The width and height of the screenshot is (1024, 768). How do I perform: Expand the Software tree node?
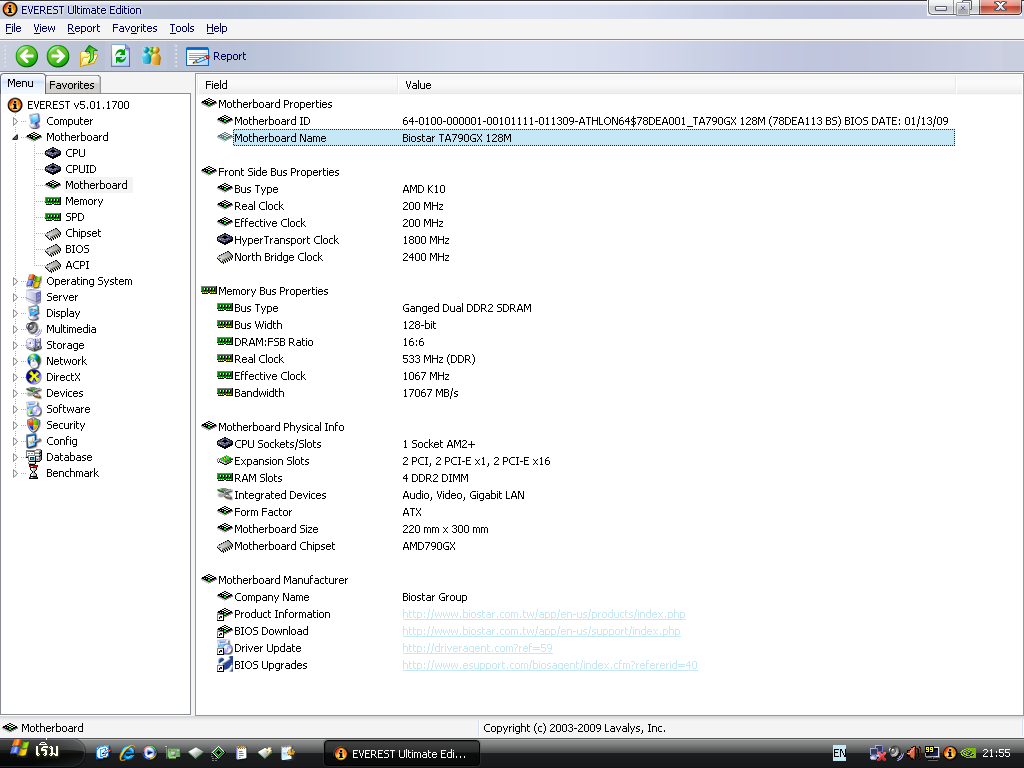pos(15,409)
